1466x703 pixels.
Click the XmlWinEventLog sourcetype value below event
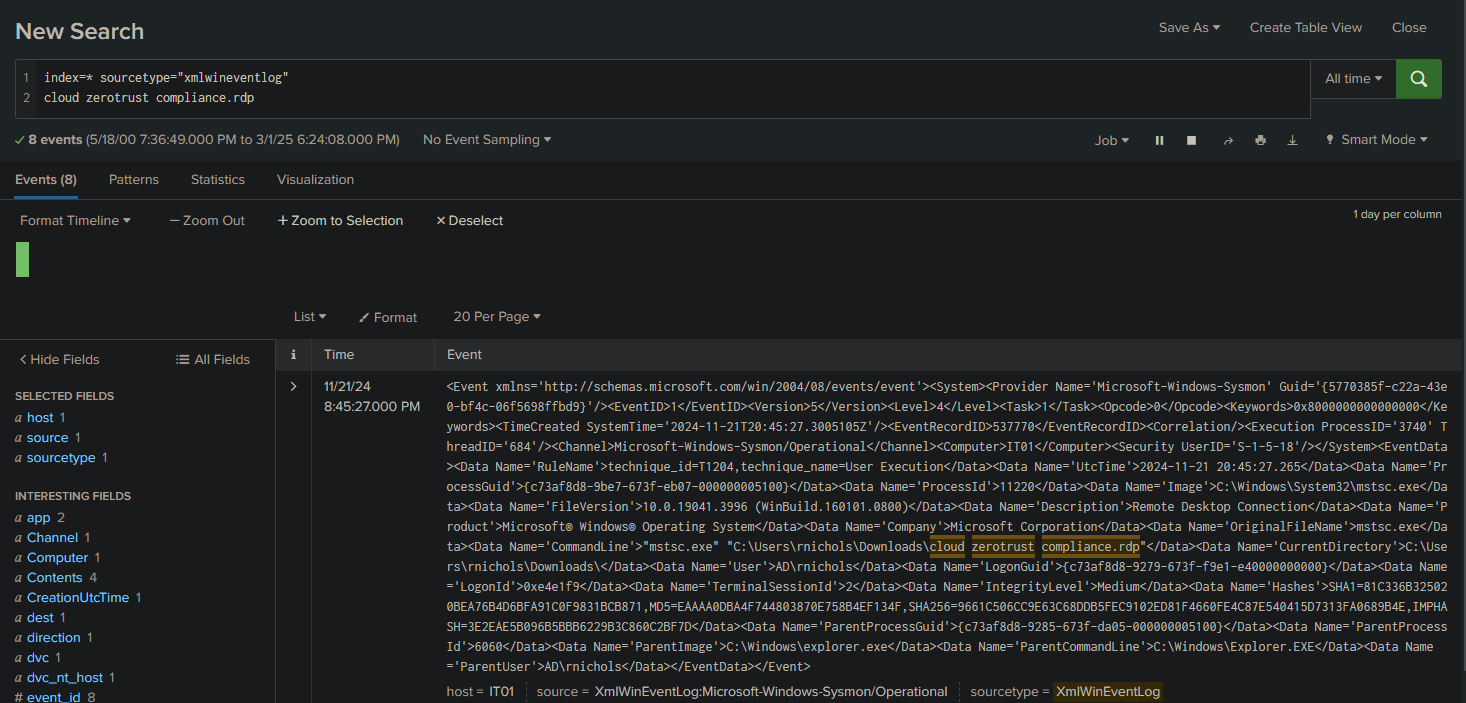pyautogui.click(x=1108, y=691)
